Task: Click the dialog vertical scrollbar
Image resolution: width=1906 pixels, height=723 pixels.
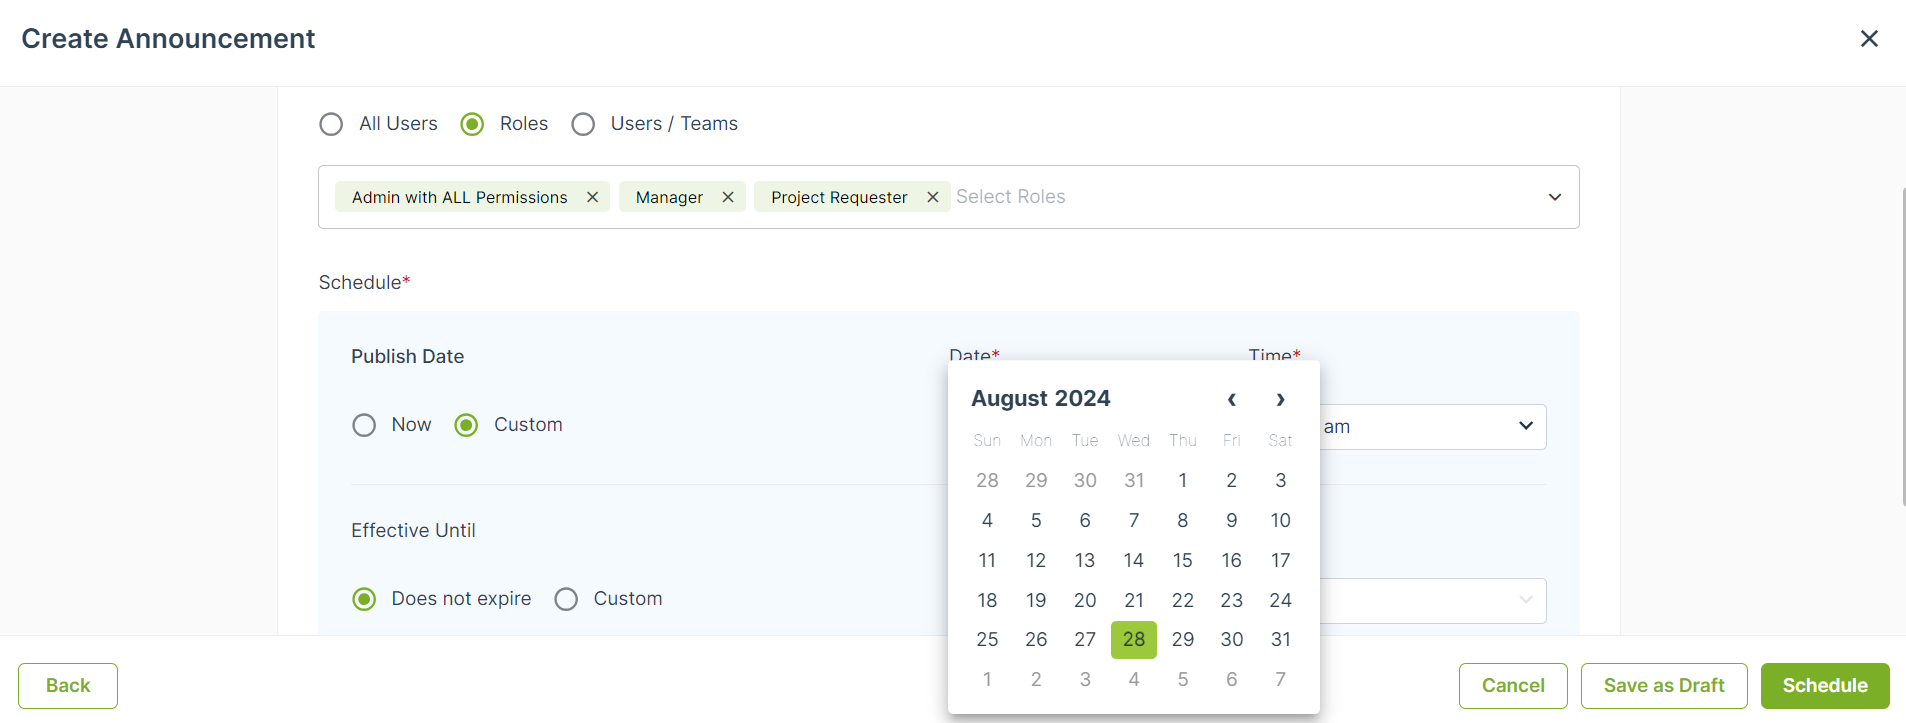Action: pyautogui.click(x=1903, y=345)
